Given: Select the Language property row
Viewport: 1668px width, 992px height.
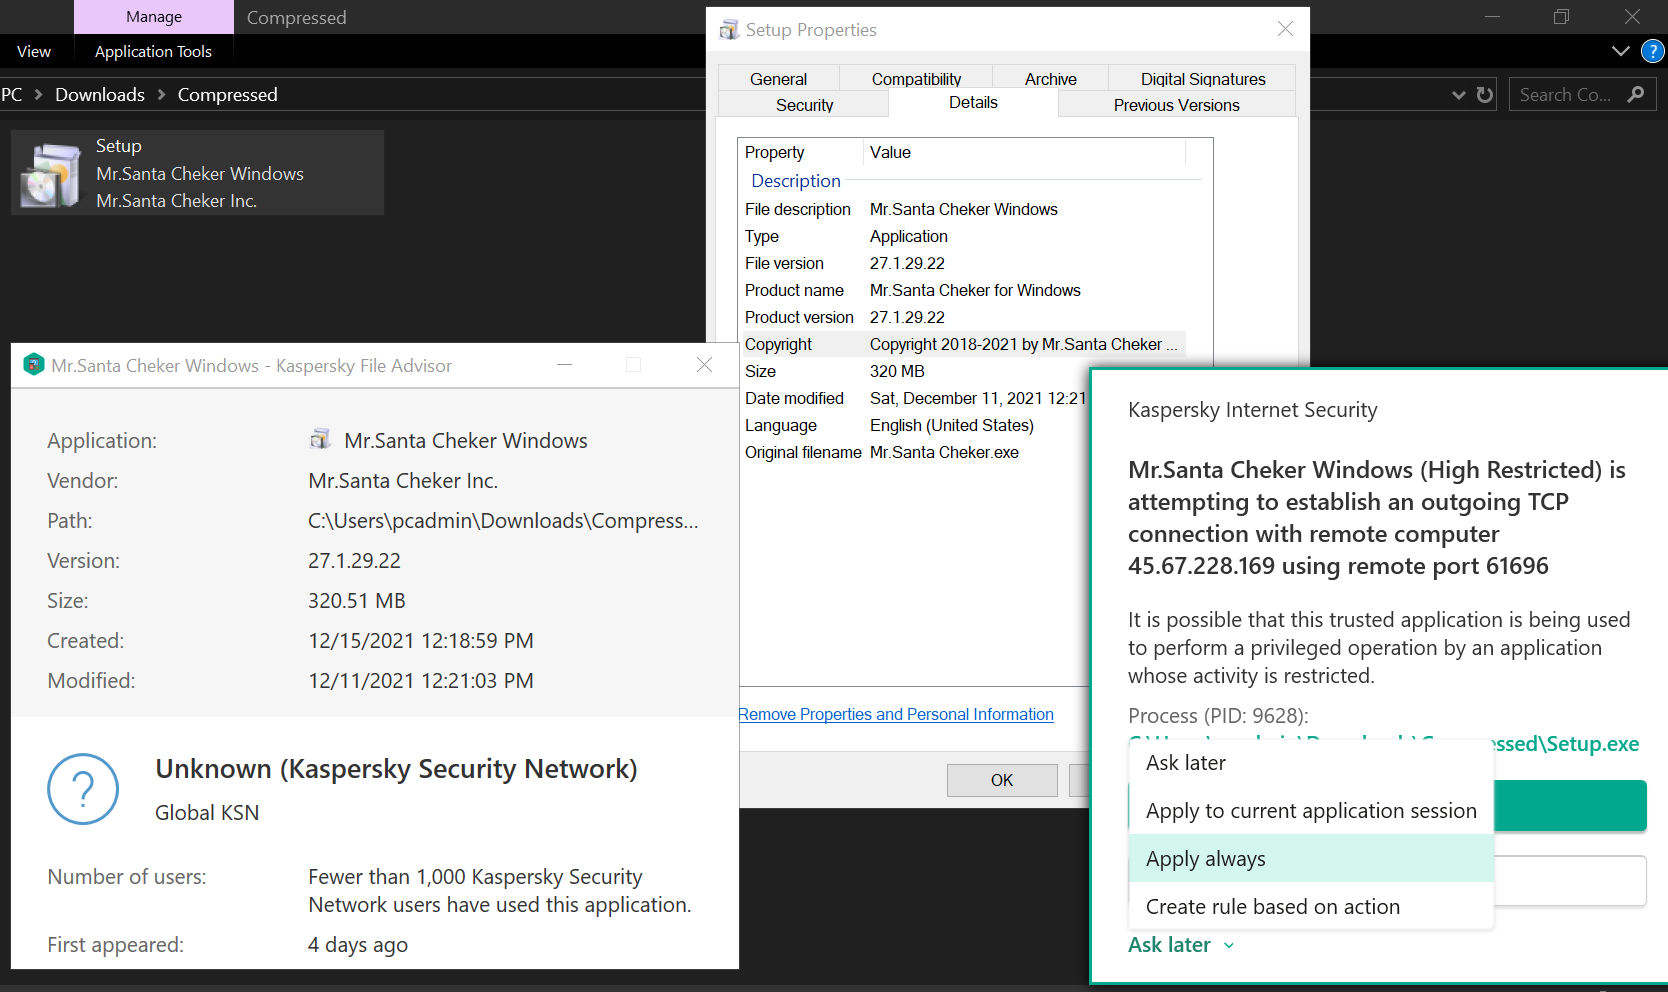Looking at the screenshot, I should [915, 425].
